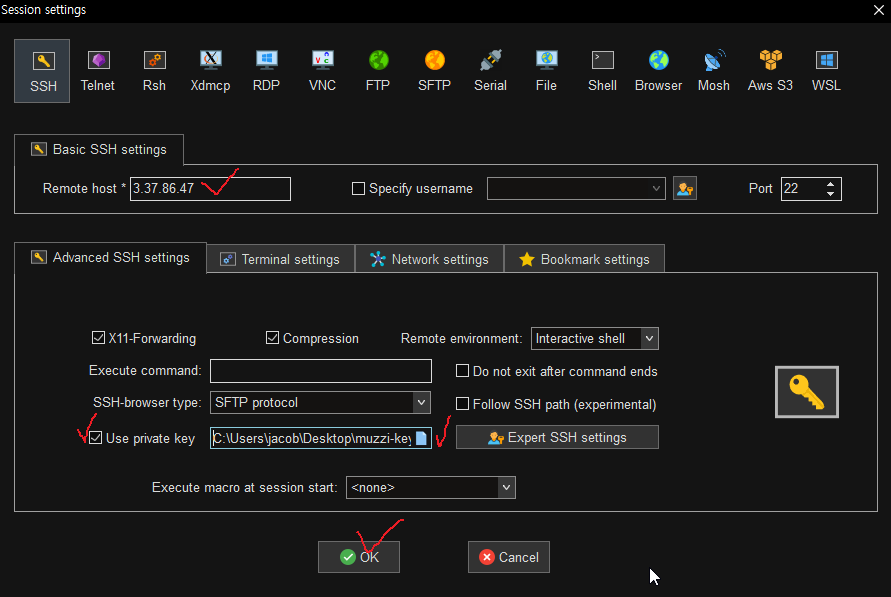Select the Mosh session icon
891x597 pixels.
pyautogui.click(x=714, y=71)
